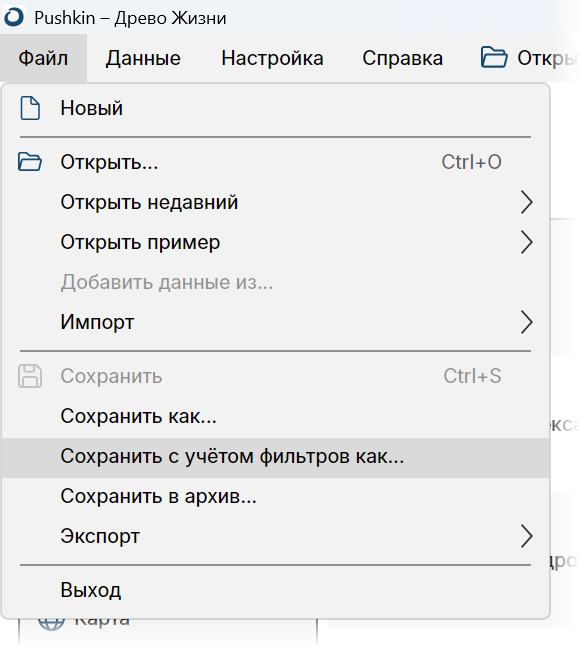The height and width of the screenshot is (648, 580).
Task: Click the Ctrl+O shortcut label
Action: pyautogui.click(x=471, y=162)
